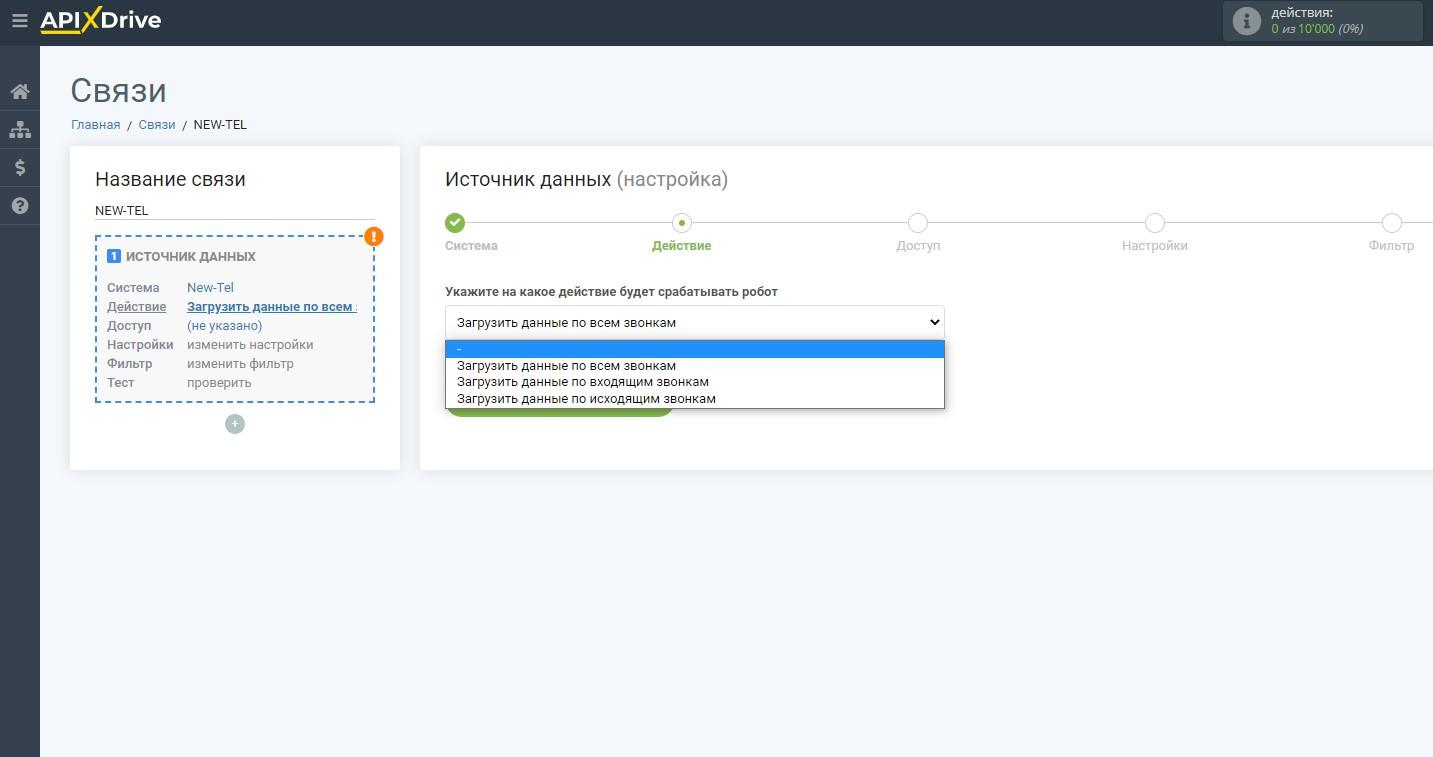Click the Главная breadcrumb link

coord(95,125)
